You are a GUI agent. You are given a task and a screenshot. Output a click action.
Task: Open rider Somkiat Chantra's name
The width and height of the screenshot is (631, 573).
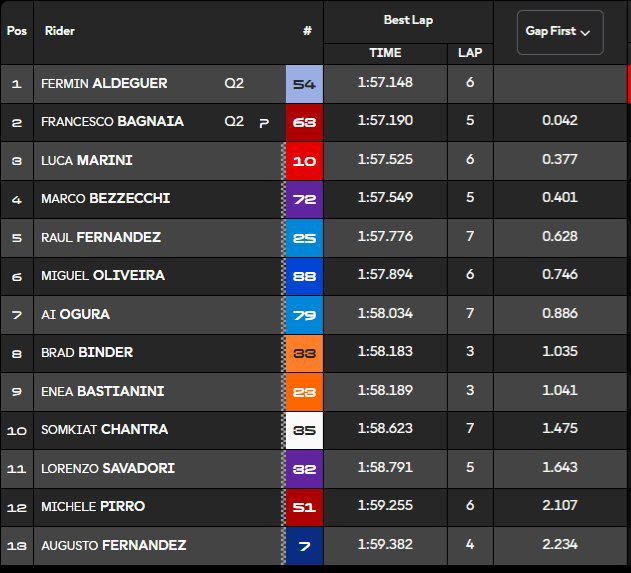pos(104,430)
